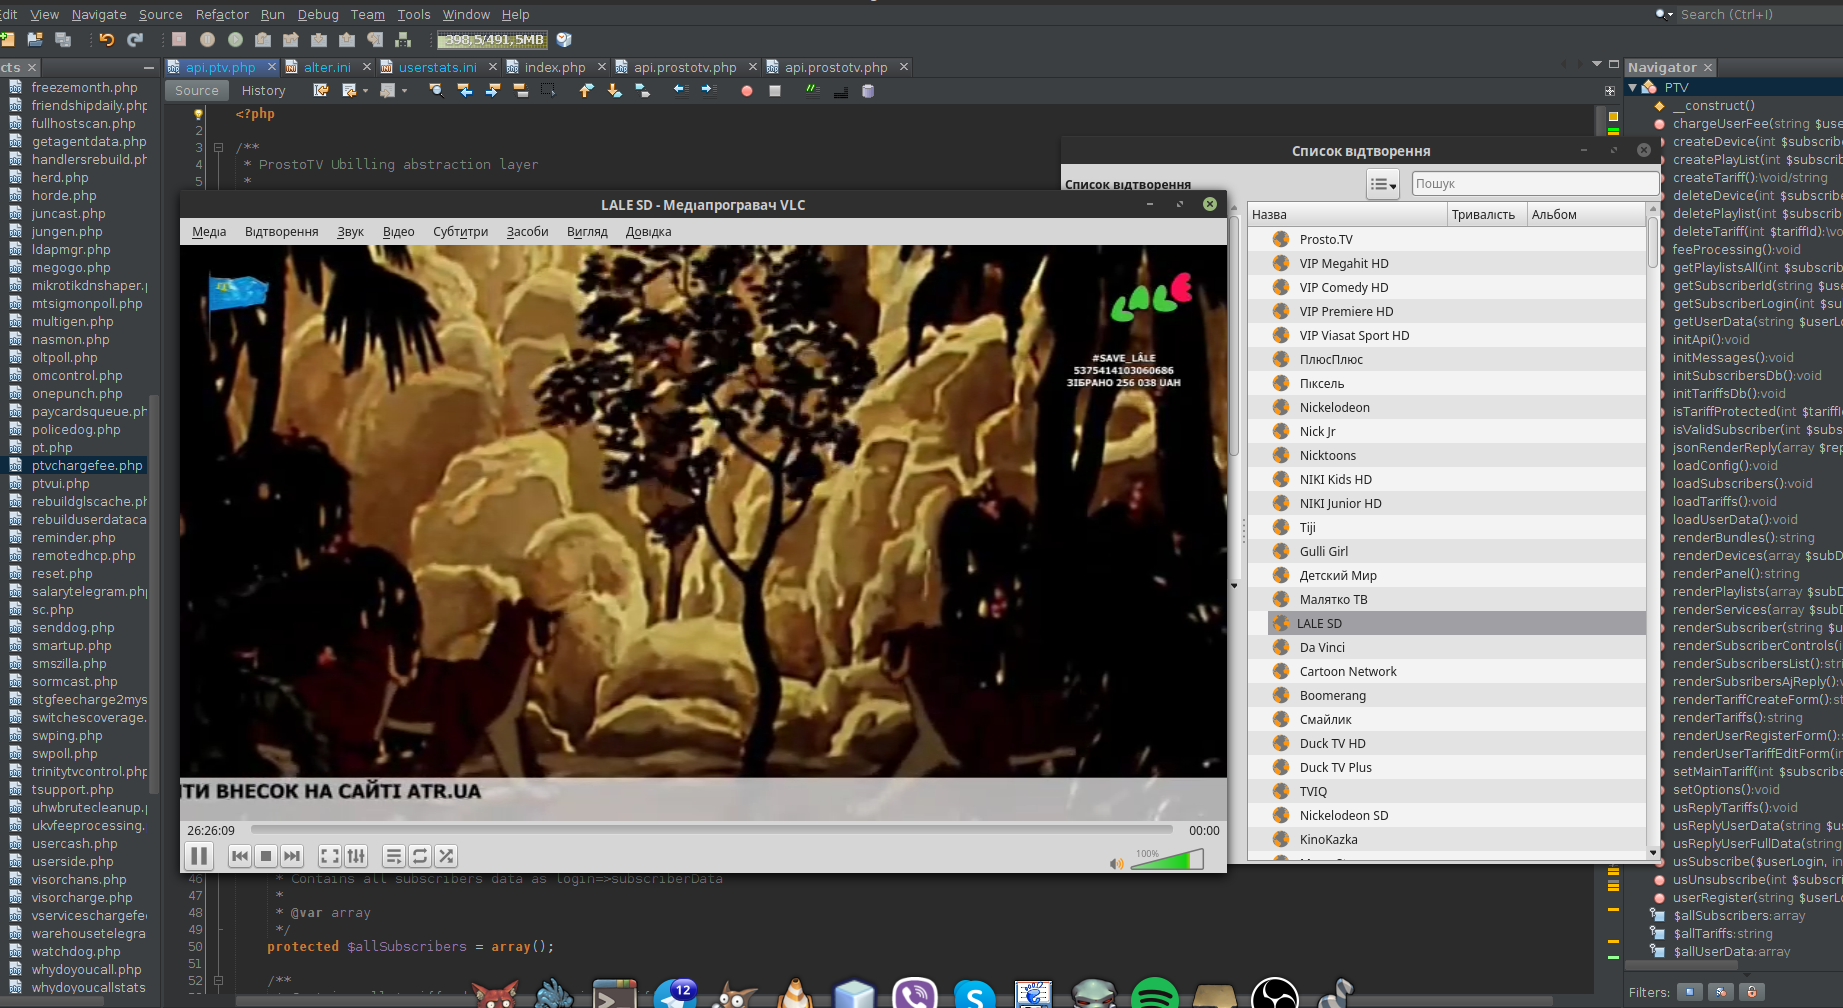The width and height of the screenshot is (1843, 1008).
Task: Toggle VLC fullscreen video mode
Action: (329, 856)
